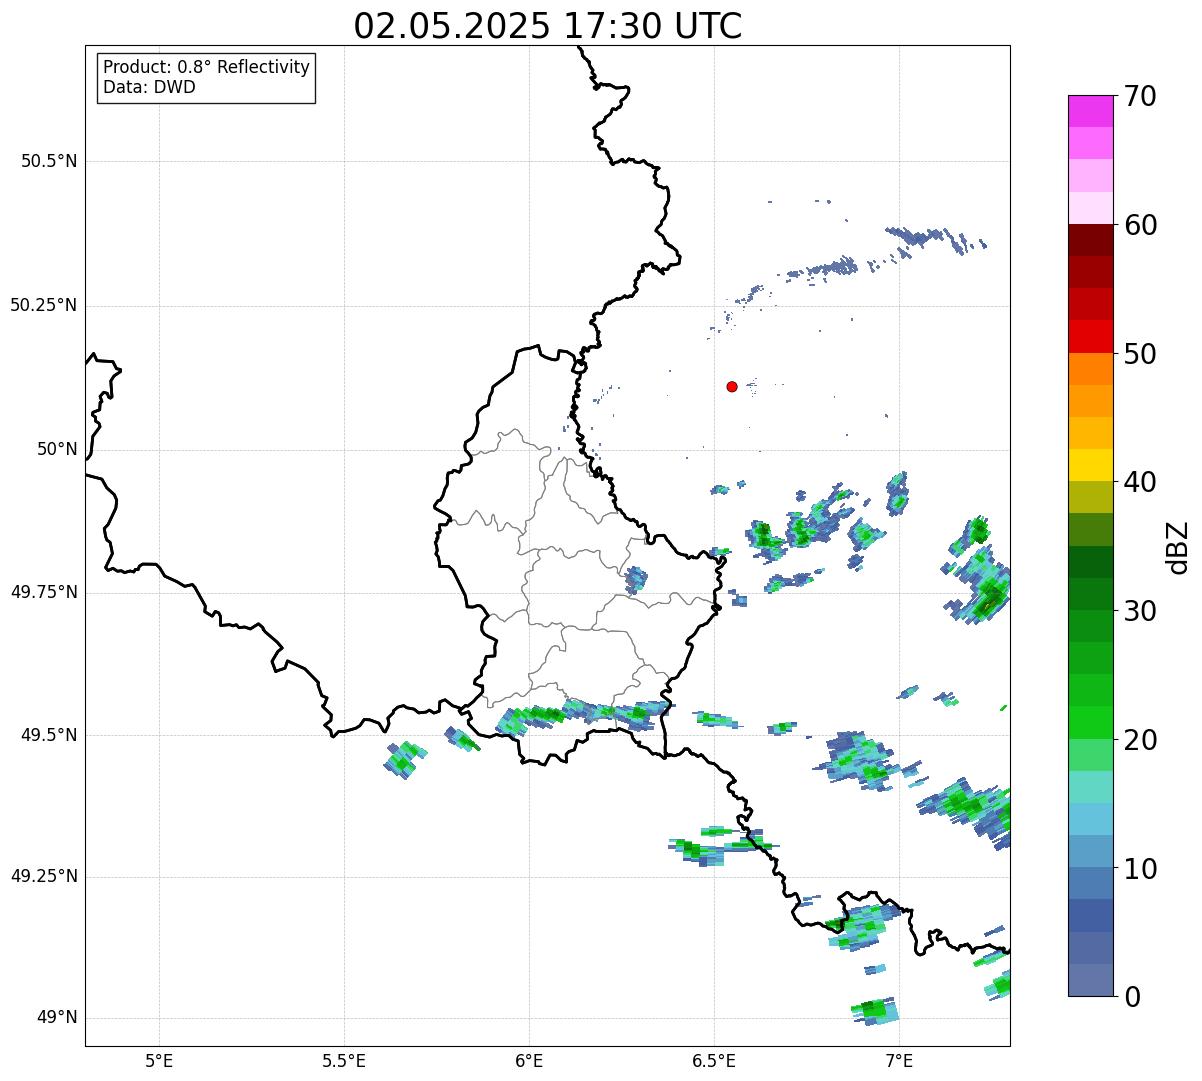Pick the pale pink swatch just above 60 dBZ

pyautogui.click(x=1091, y=208)
